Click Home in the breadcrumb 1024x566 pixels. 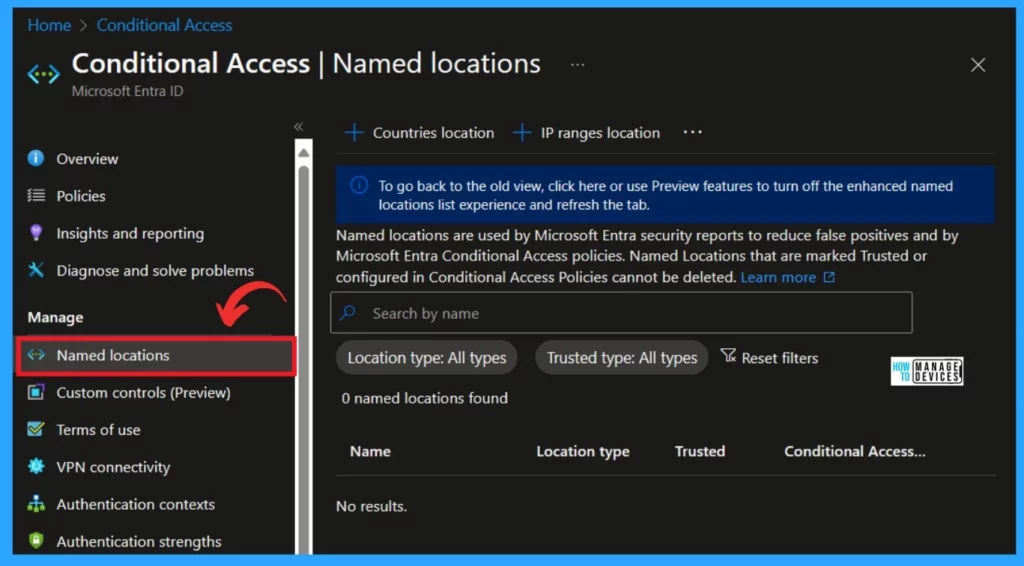click(49, 25)
